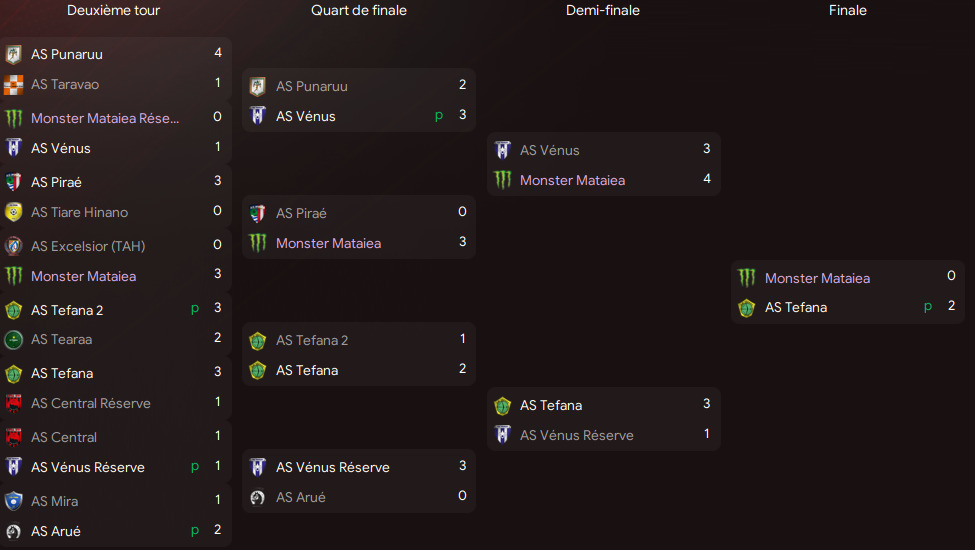Click AS Tefana crest in the final
This screenshot has height=550, width=975.
[x=747, y=308]
